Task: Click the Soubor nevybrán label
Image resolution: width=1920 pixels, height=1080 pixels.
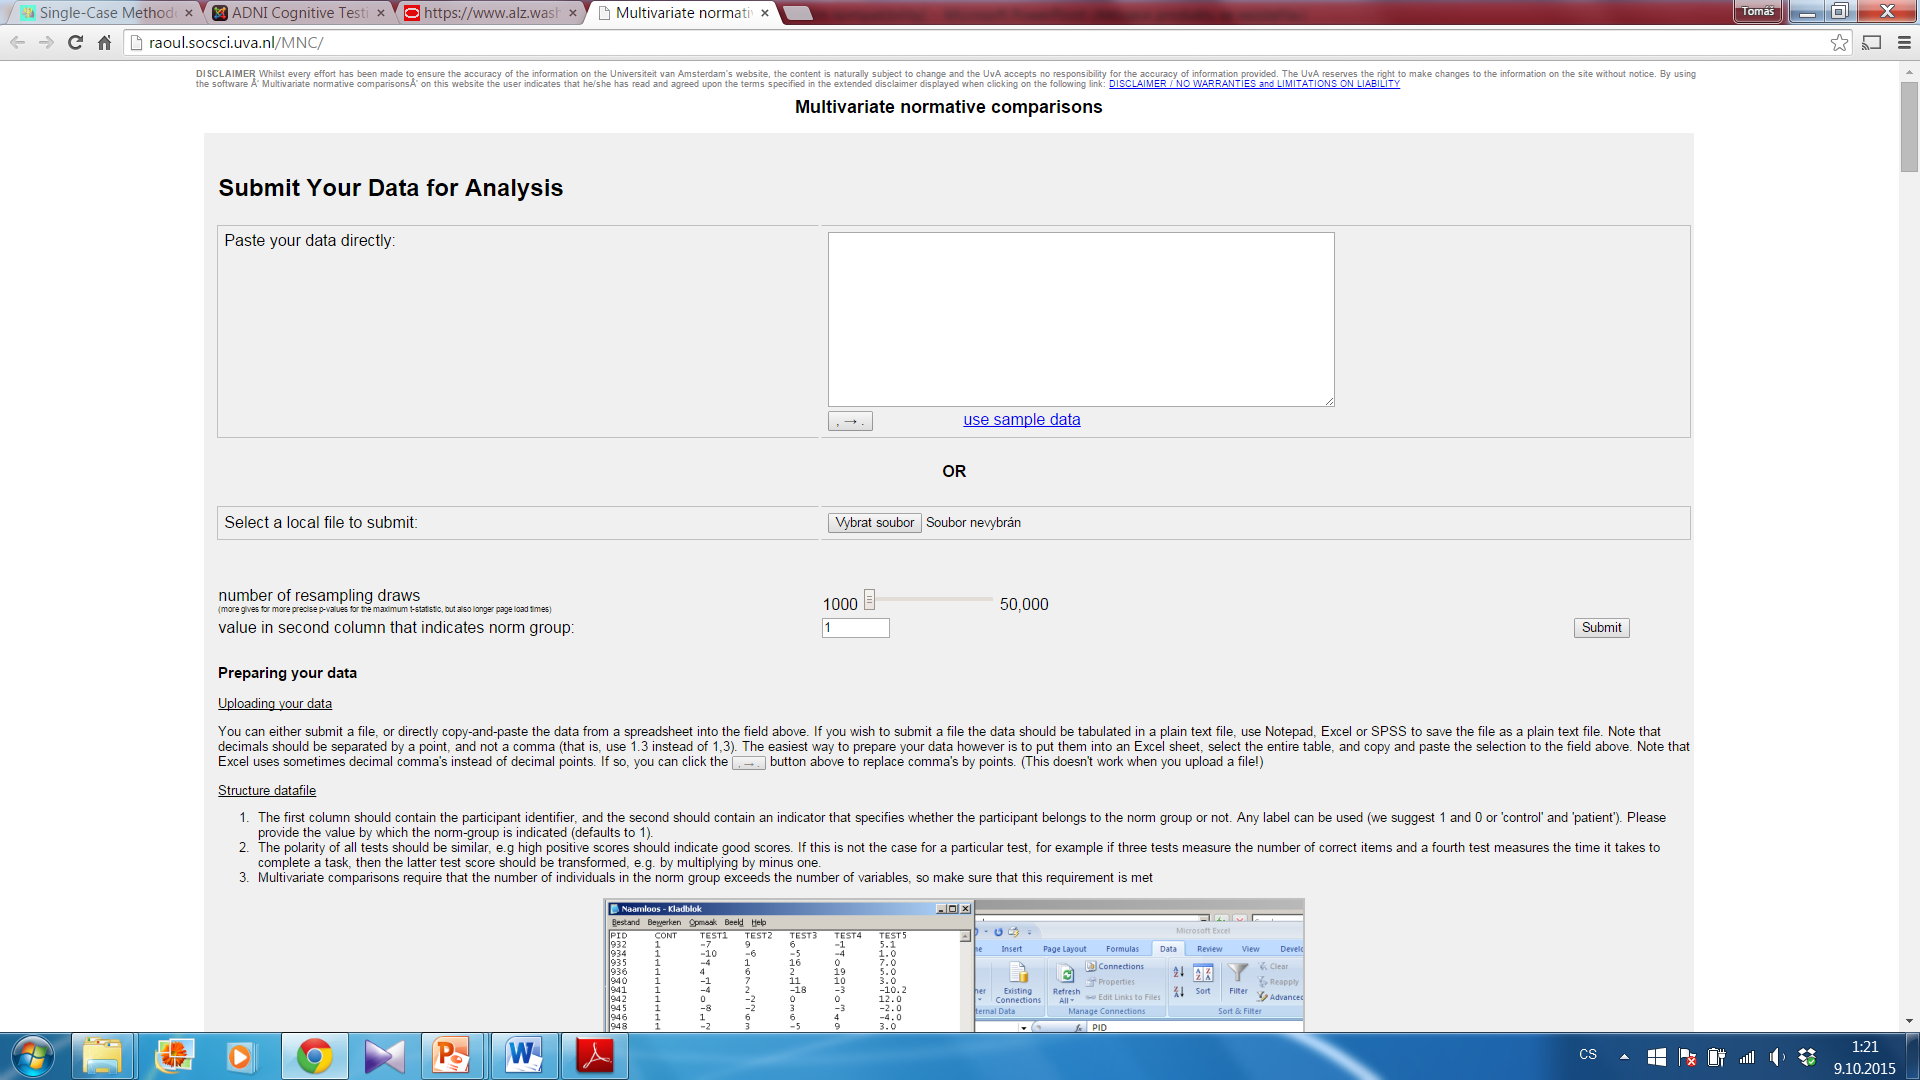Action: coord(973,523)
